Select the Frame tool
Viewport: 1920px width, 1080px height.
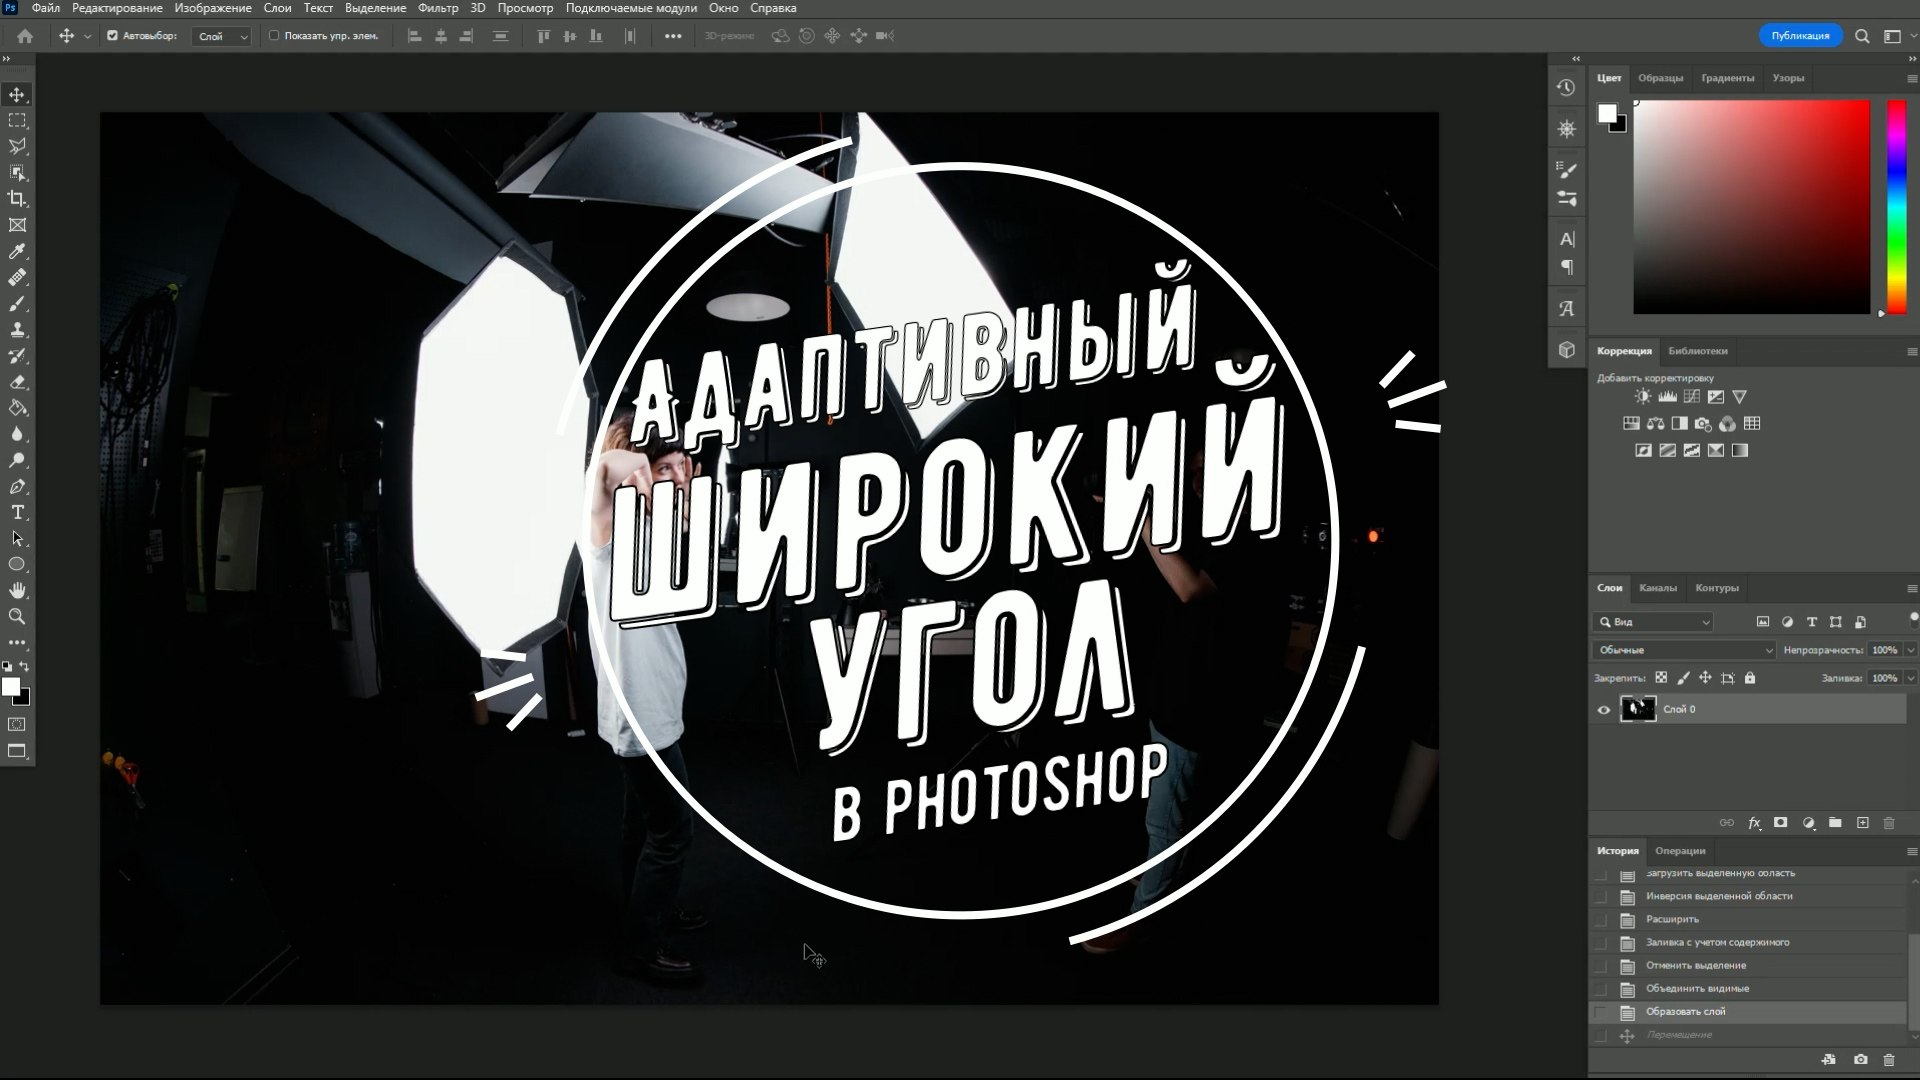tap(17, 225)
